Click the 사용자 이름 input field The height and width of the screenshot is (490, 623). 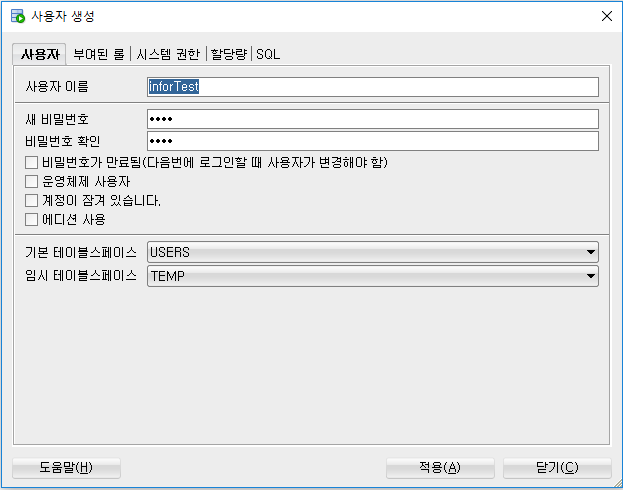(x=373, y=87)
